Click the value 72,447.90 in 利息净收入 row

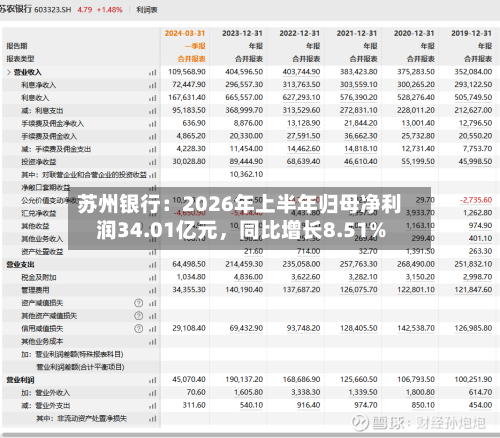(189, 84)
